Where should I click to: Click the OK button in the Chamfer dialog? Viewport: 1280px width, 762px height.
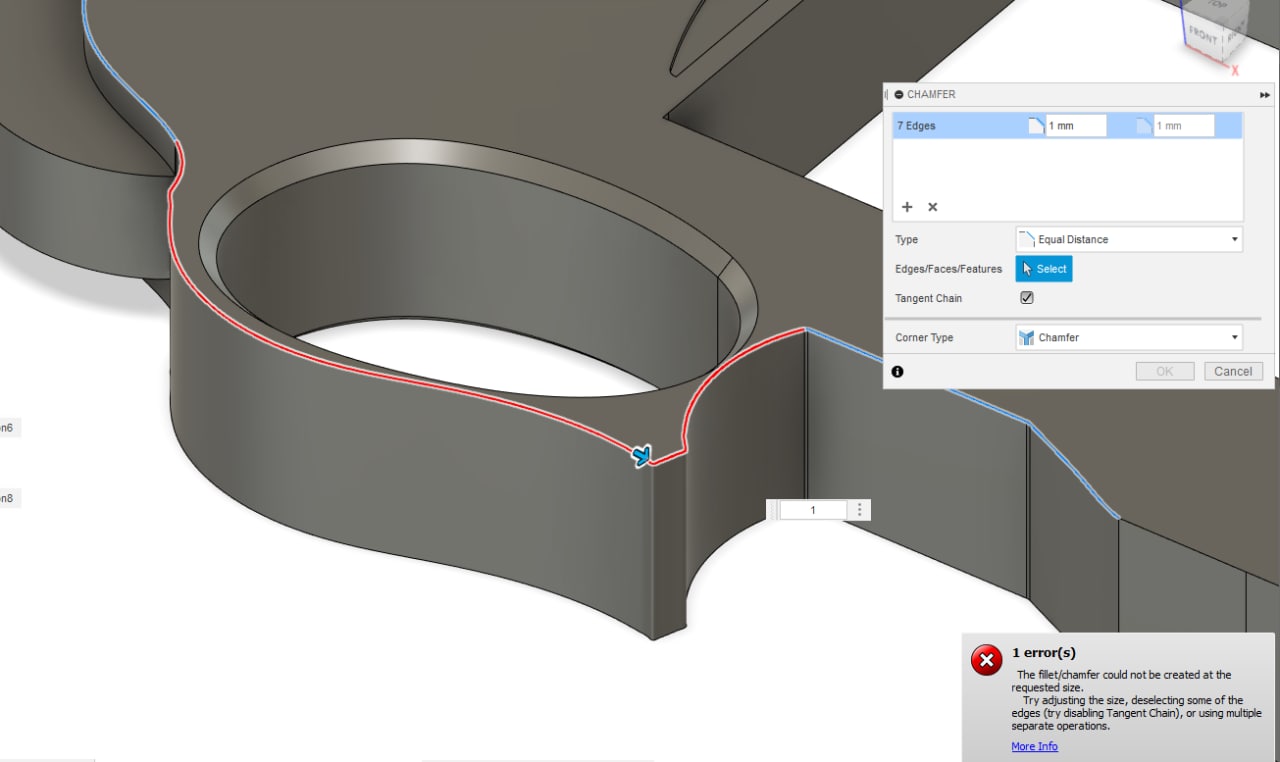click(1165, 371)
